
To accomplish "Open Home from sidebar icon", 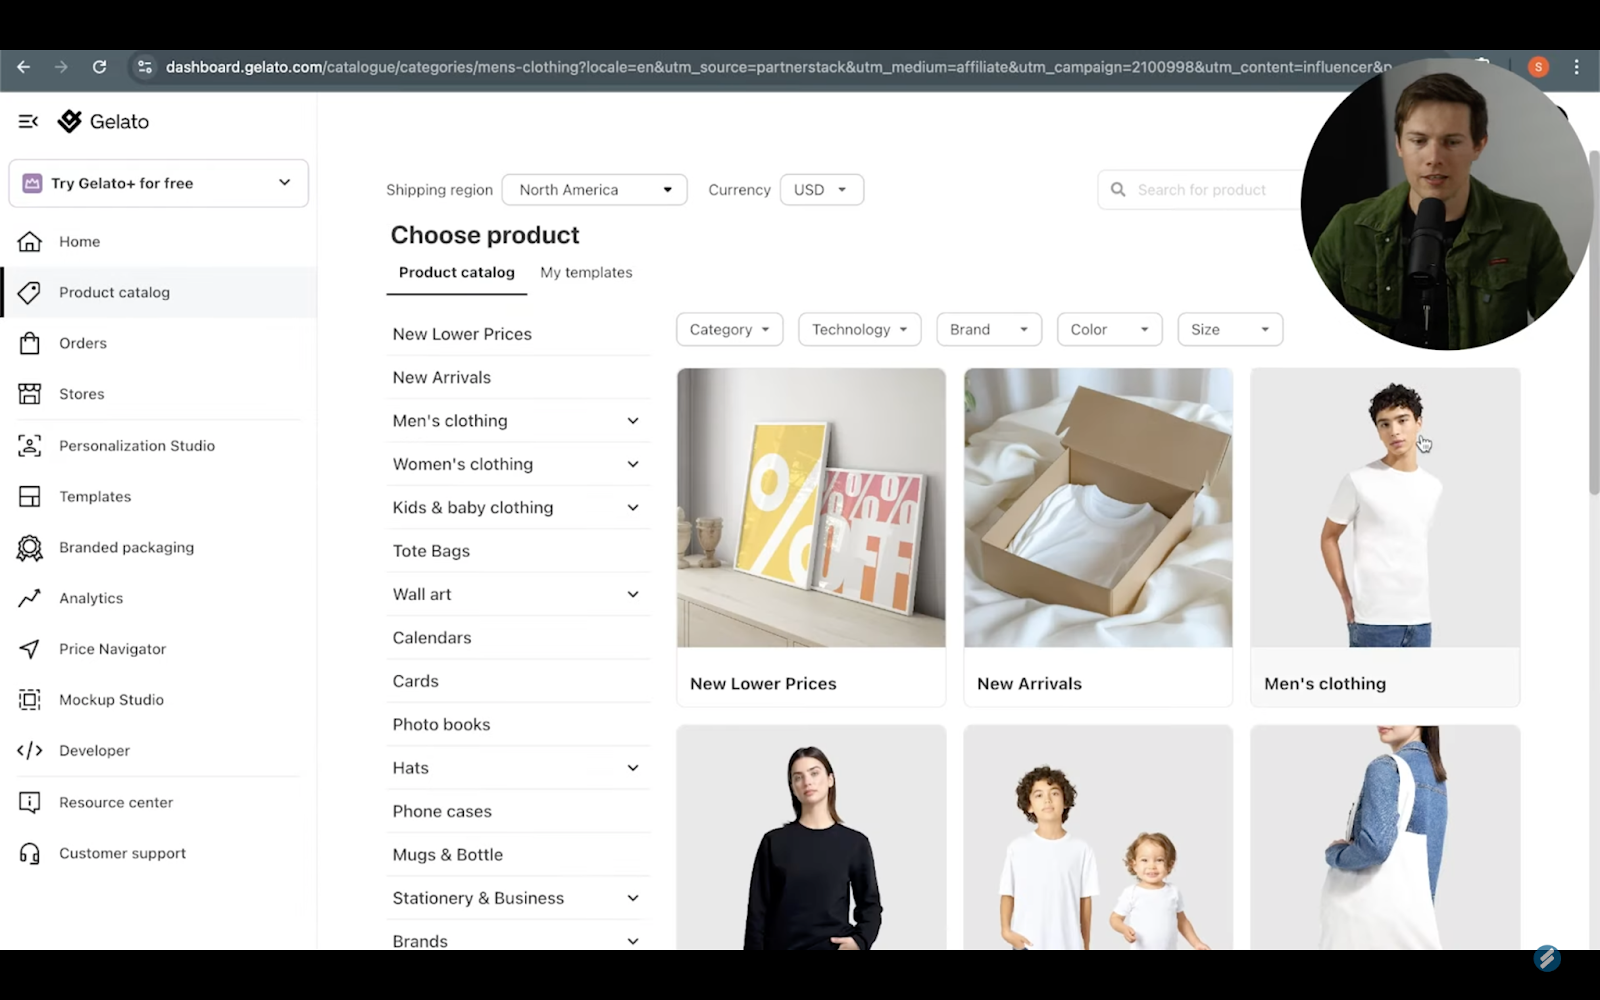I will [30, 241].
